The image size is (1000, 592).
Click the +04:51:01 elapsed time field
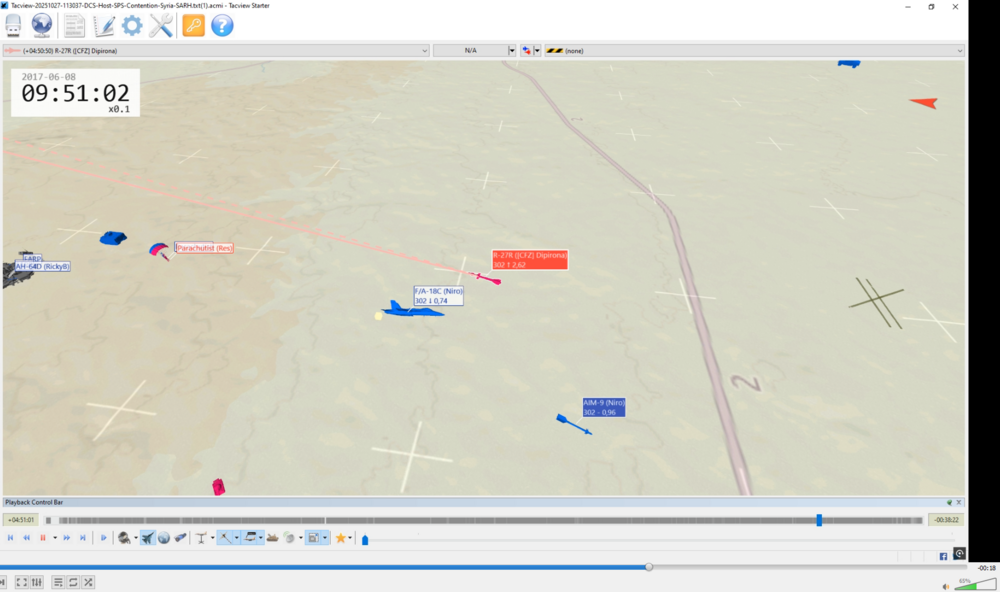pos(20,520)
